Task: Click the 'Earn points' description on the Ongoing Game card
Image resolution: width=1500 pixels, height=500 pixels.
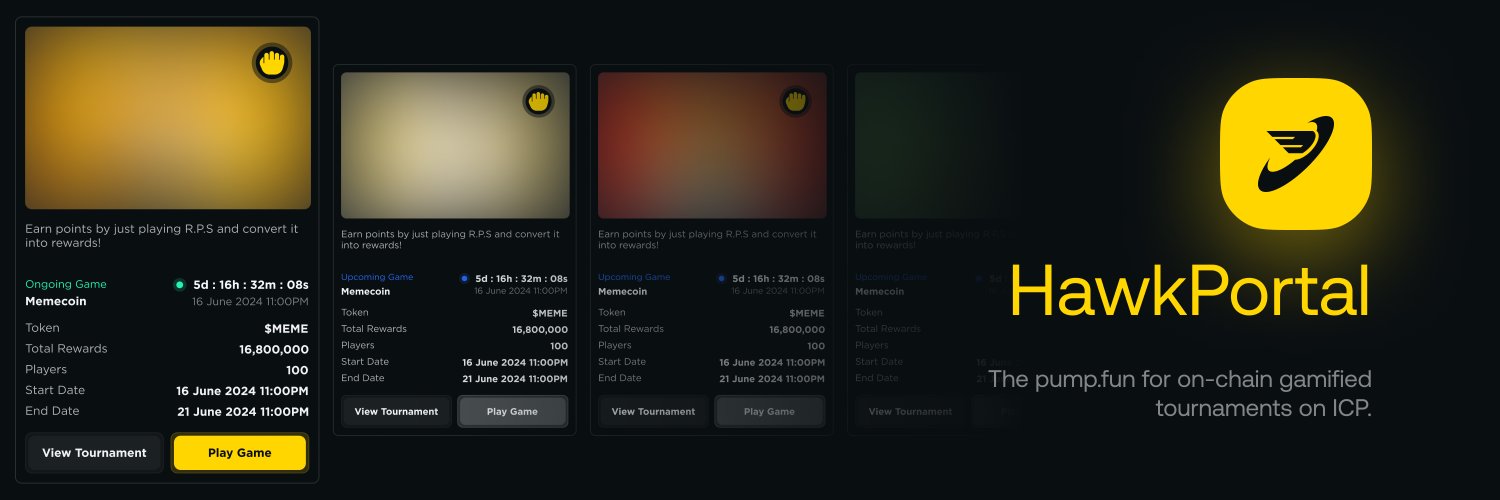Action: (x=162, y=235)
